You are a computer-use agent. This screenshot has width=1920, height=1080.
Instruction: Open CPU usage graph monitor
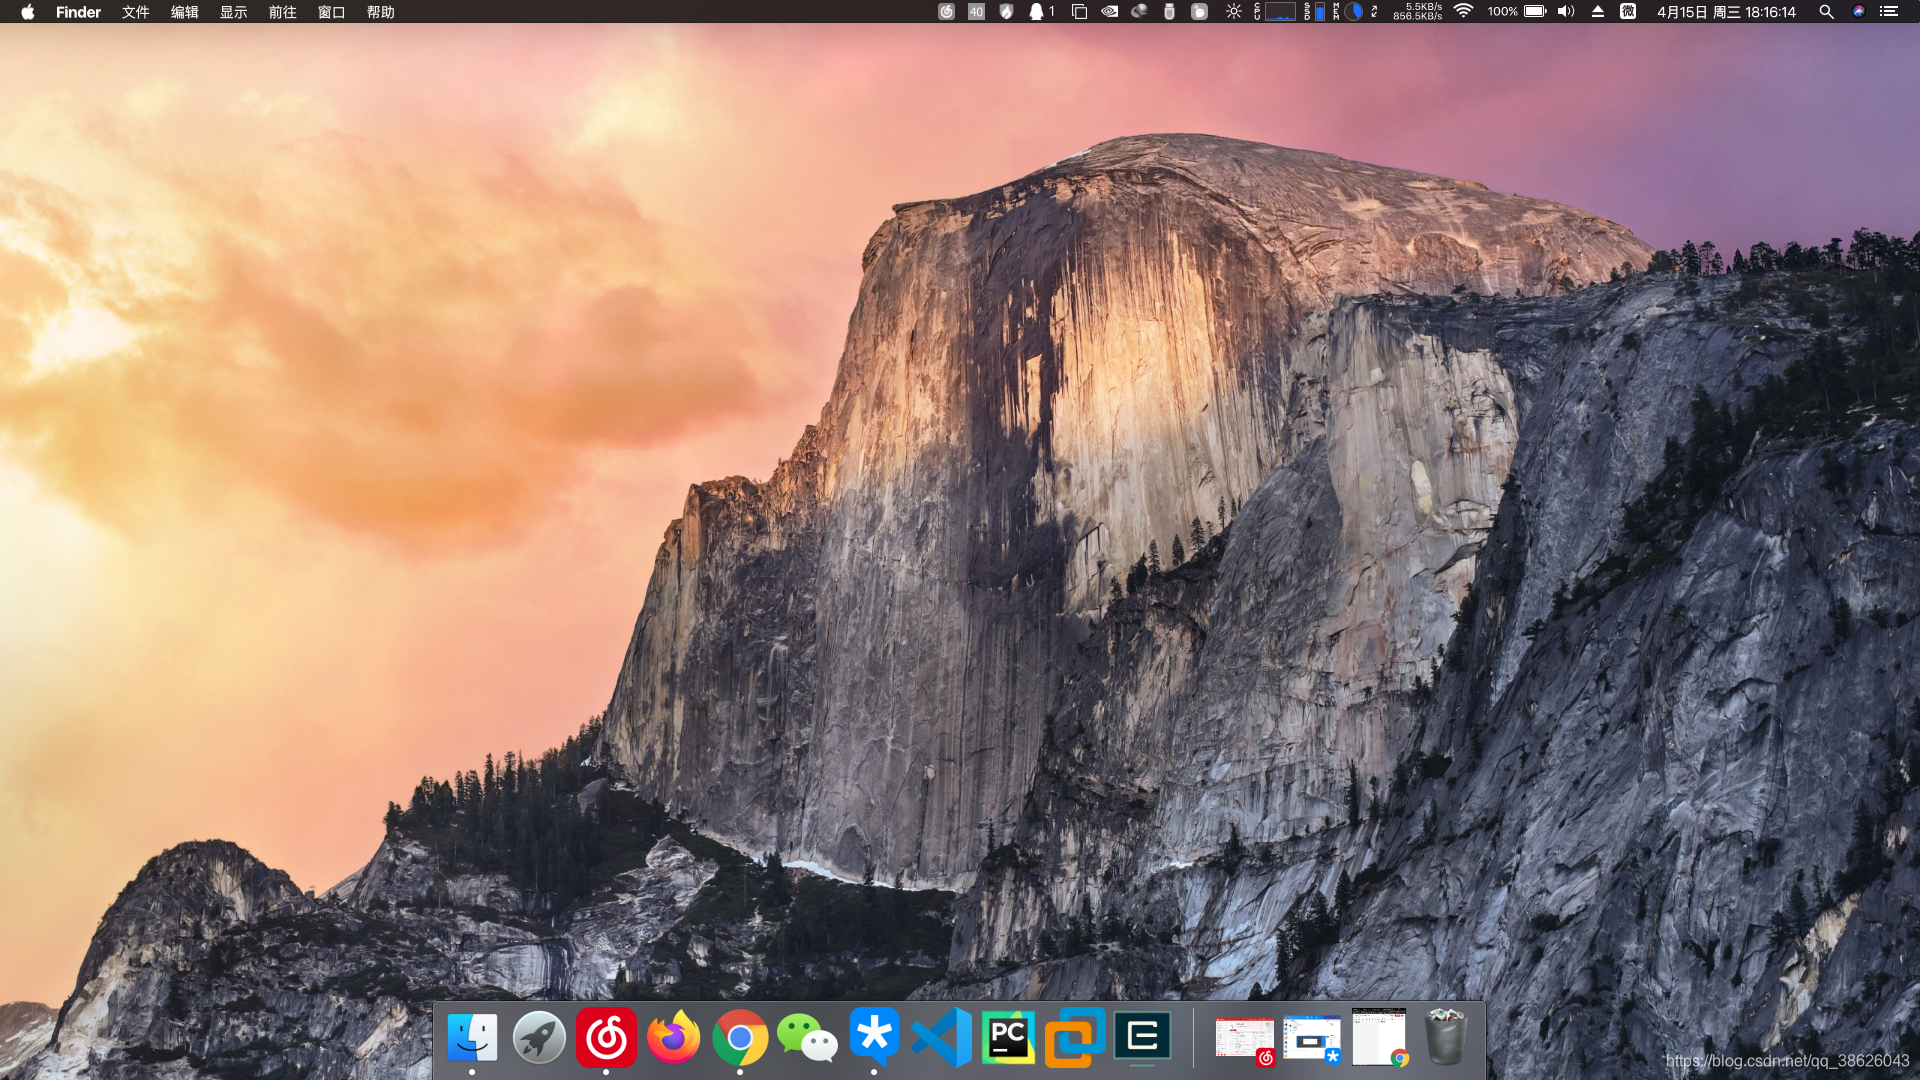click(1275, 12)
